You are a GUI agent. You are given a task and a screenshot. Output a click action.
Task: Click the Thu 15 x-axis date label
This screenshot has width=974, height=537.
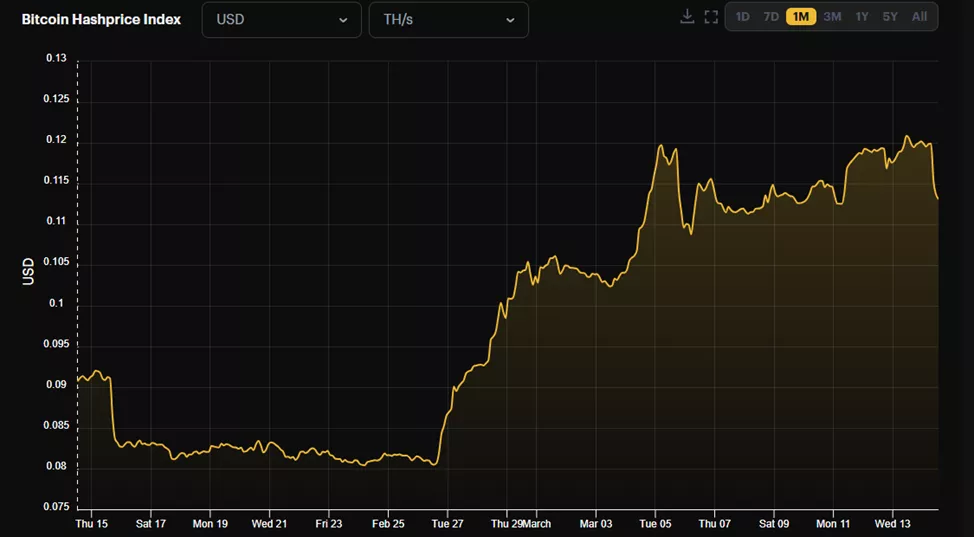pyautogui.click(x=92, y=523)
